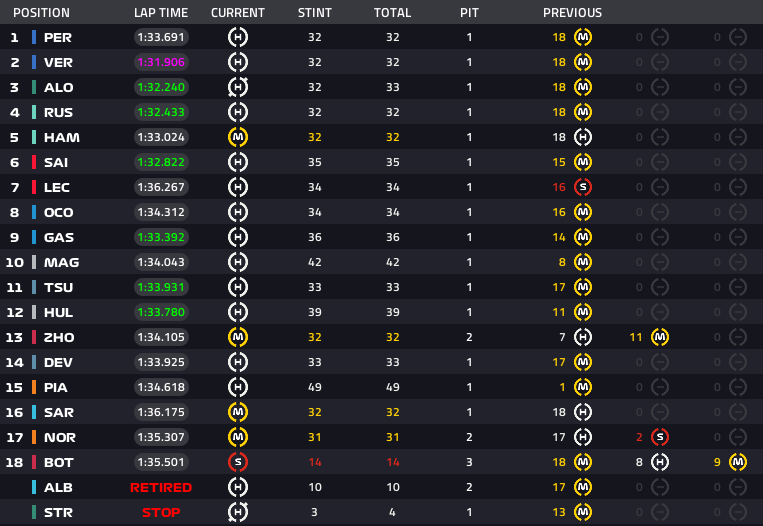Click SAI's red team color bar
Screen dimensions: 763x526
34,162
